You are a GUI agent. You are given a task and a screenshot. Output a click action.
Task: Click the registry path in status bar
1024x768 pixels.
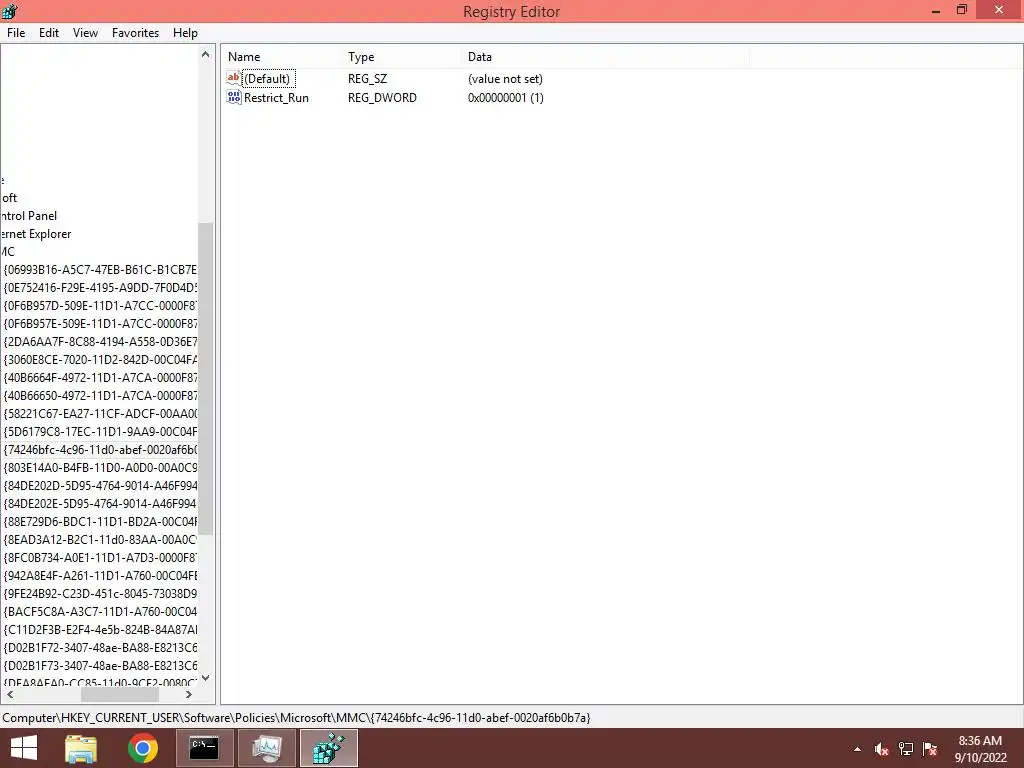296,718
